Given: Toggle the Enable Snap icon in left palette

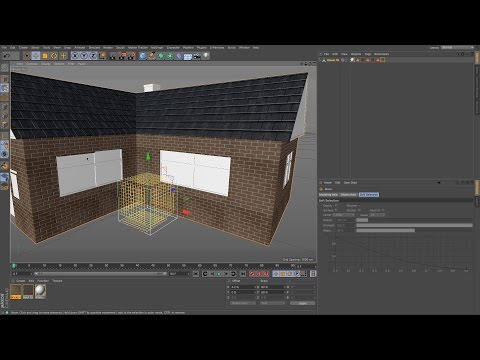Looking at the screenshot, I should tap(5, 166).
